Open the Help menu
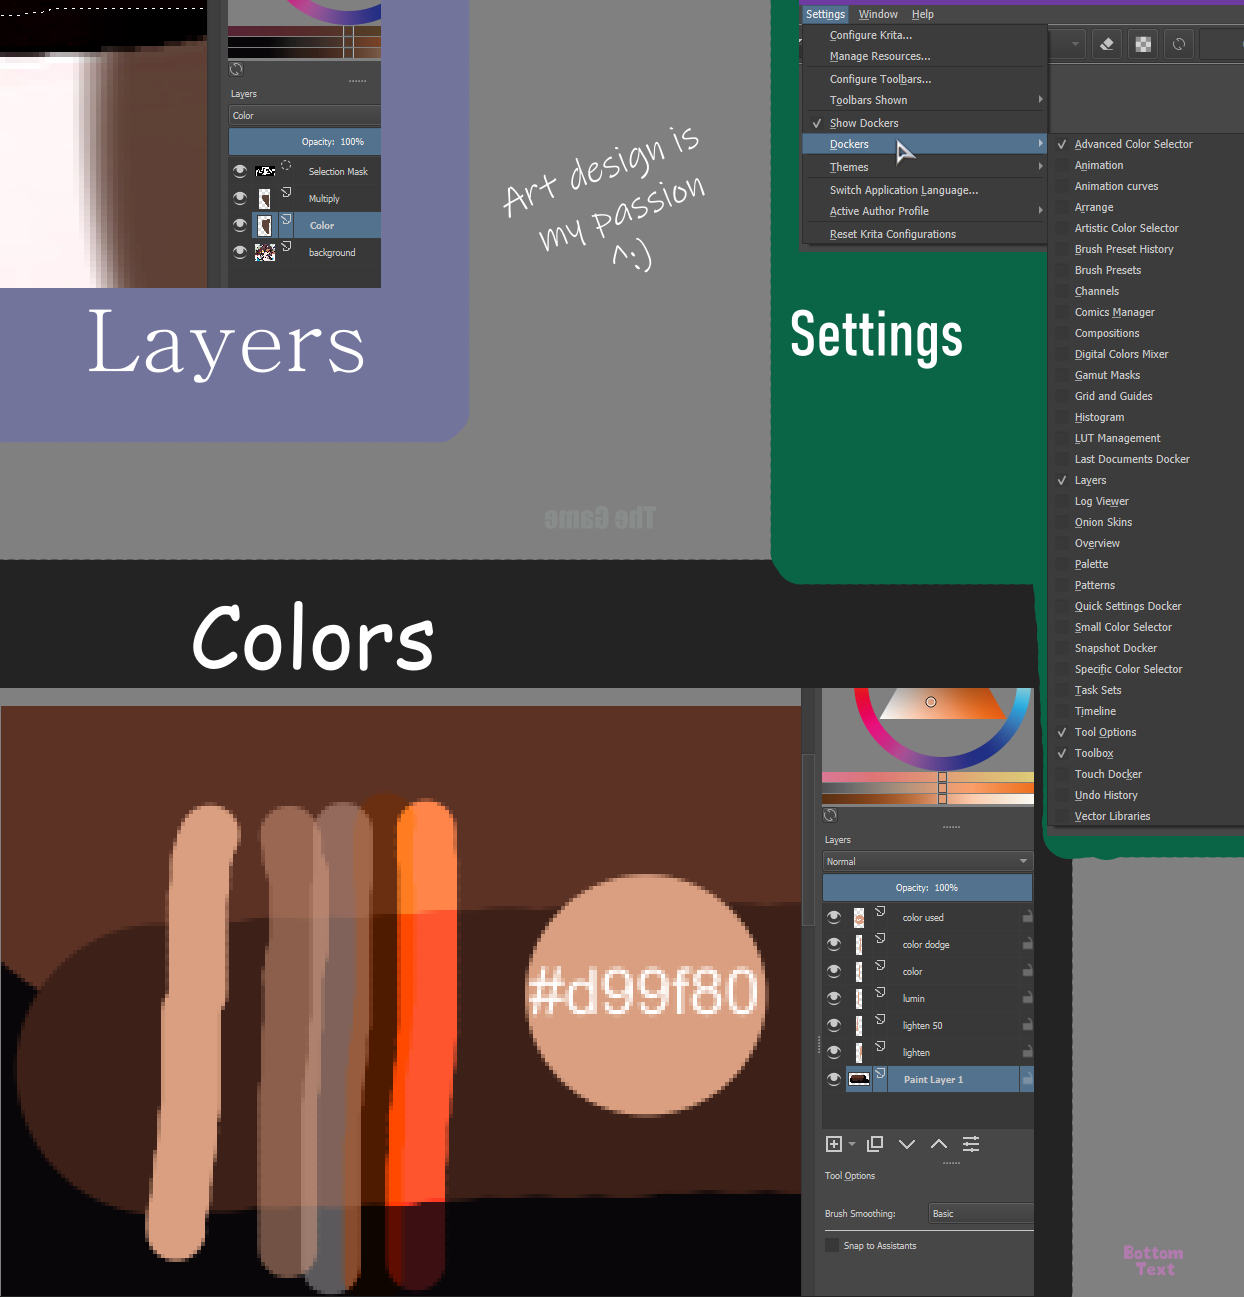This screenshot has width=1244, height=1297. point(923,14)
